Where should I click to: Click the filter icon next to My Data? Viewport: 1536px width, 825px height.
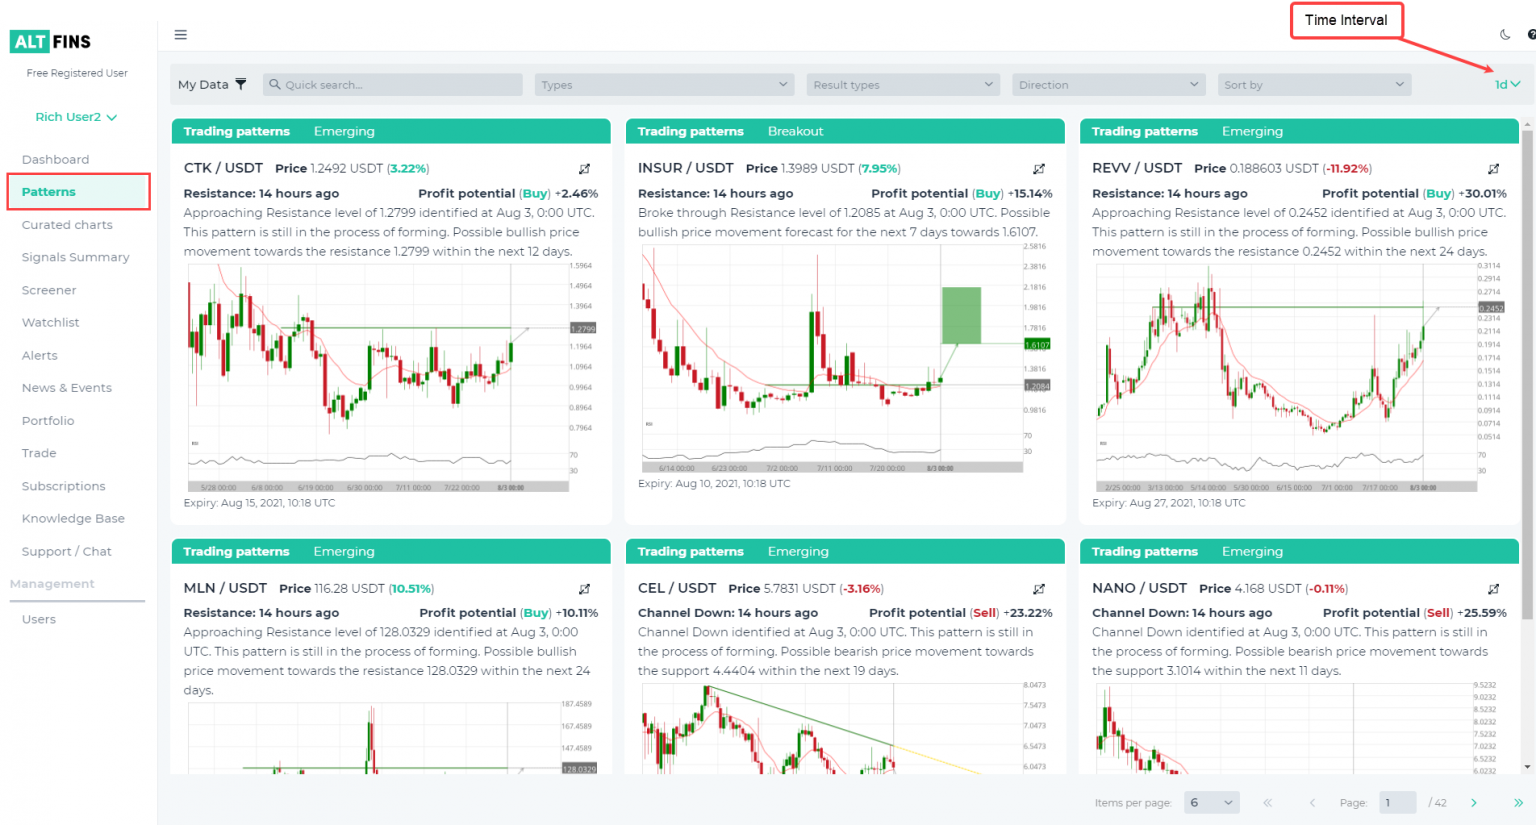pyautogui.click(x=239, y=84)
